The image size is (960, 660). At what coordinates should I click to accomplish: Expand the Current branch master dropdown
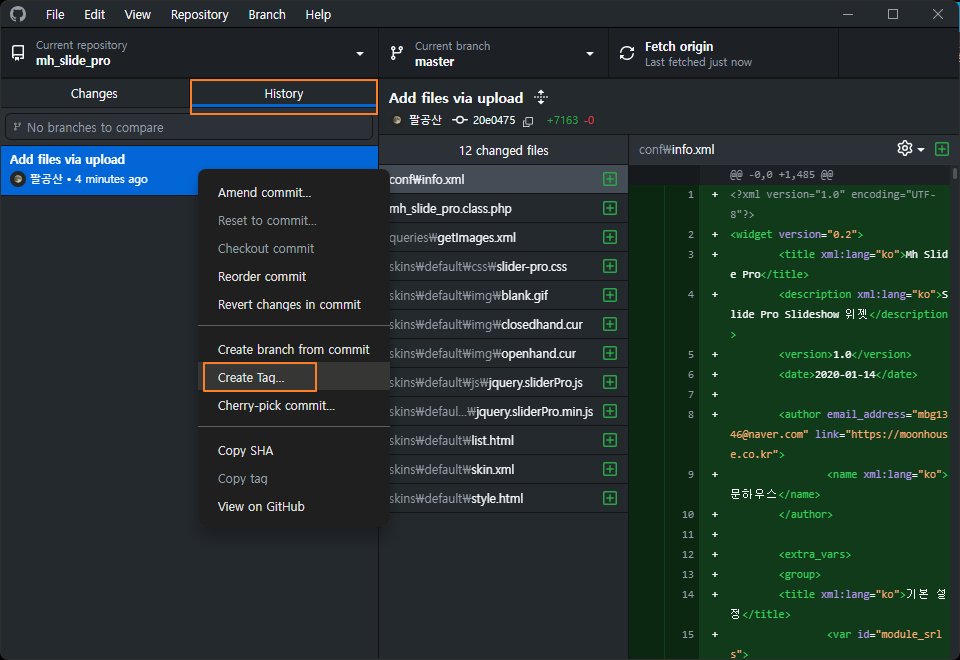click(493, 53)
